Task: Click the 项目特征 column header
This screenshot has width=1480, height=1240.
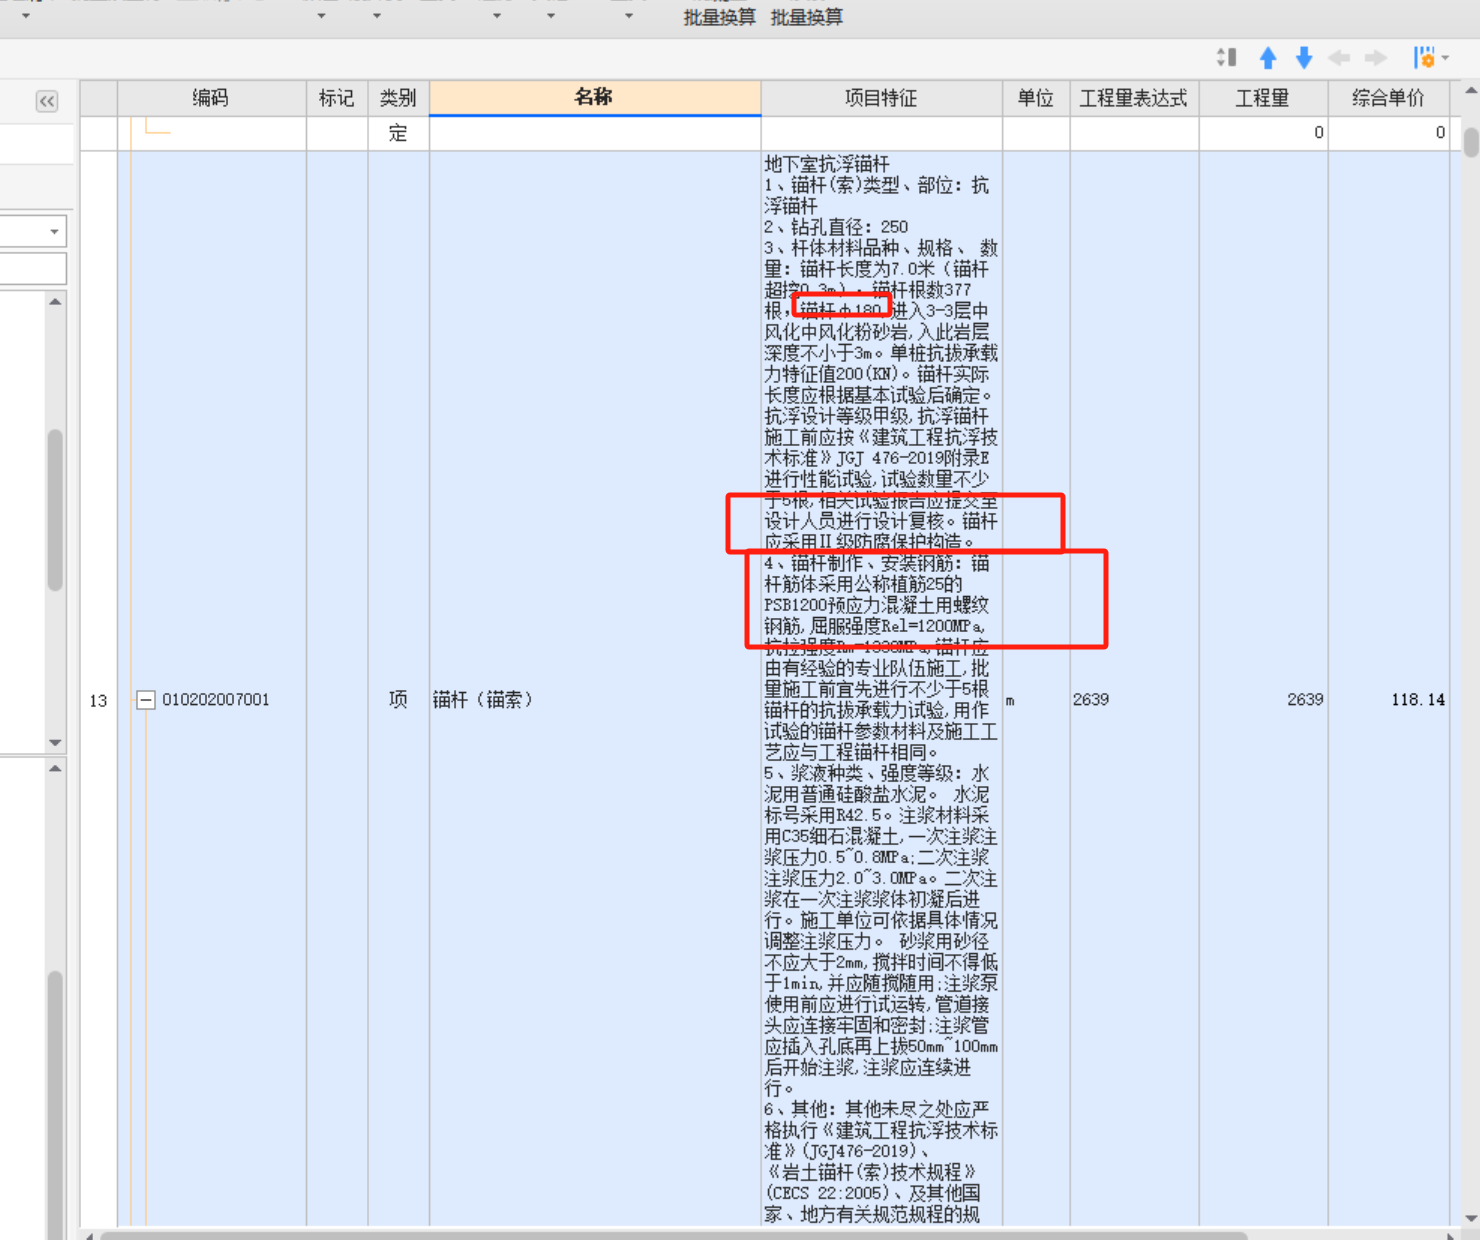Action: [881, 98]
